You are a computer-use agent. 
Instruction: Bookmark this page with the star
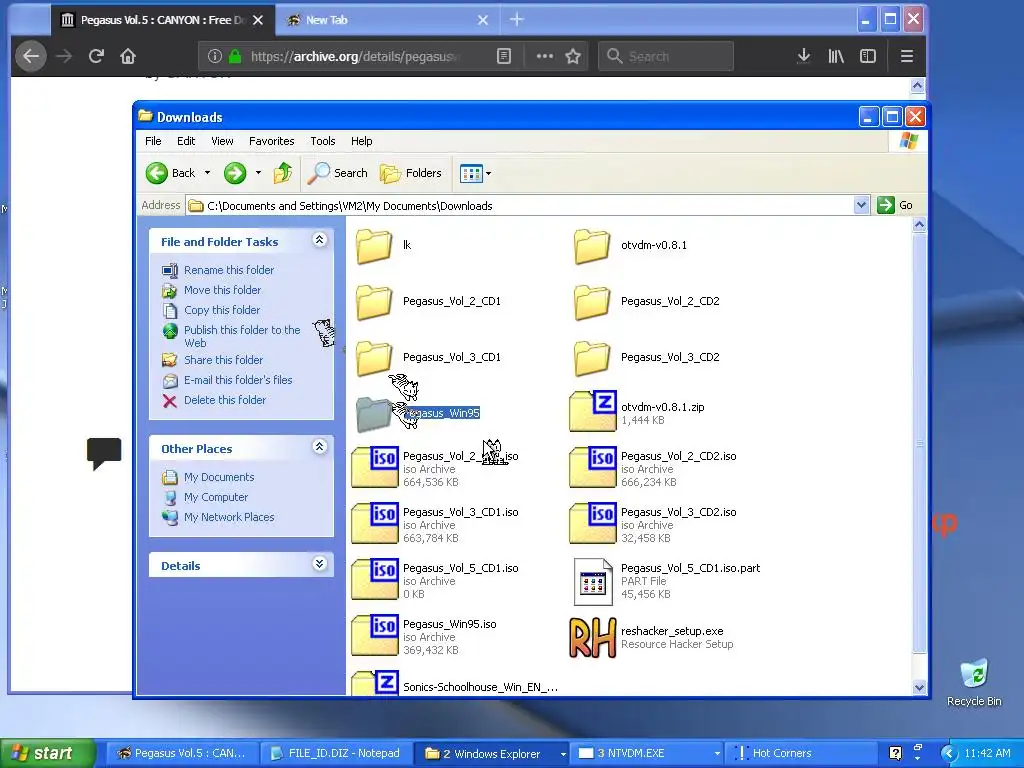click(573, 56)
